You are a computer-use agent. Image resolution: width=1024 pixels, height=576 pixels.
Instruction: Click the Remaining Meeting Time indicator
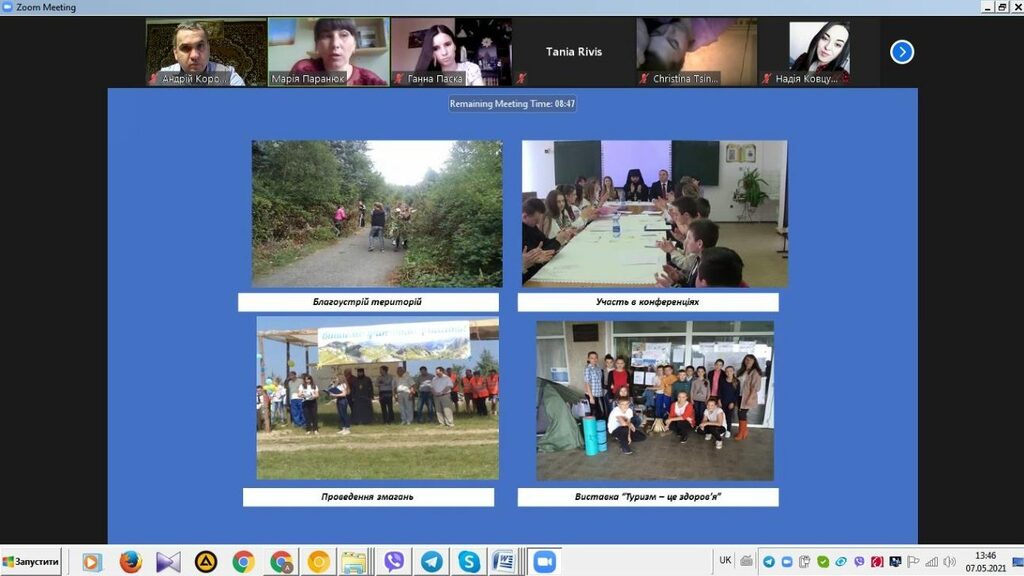tap(512, 103)
